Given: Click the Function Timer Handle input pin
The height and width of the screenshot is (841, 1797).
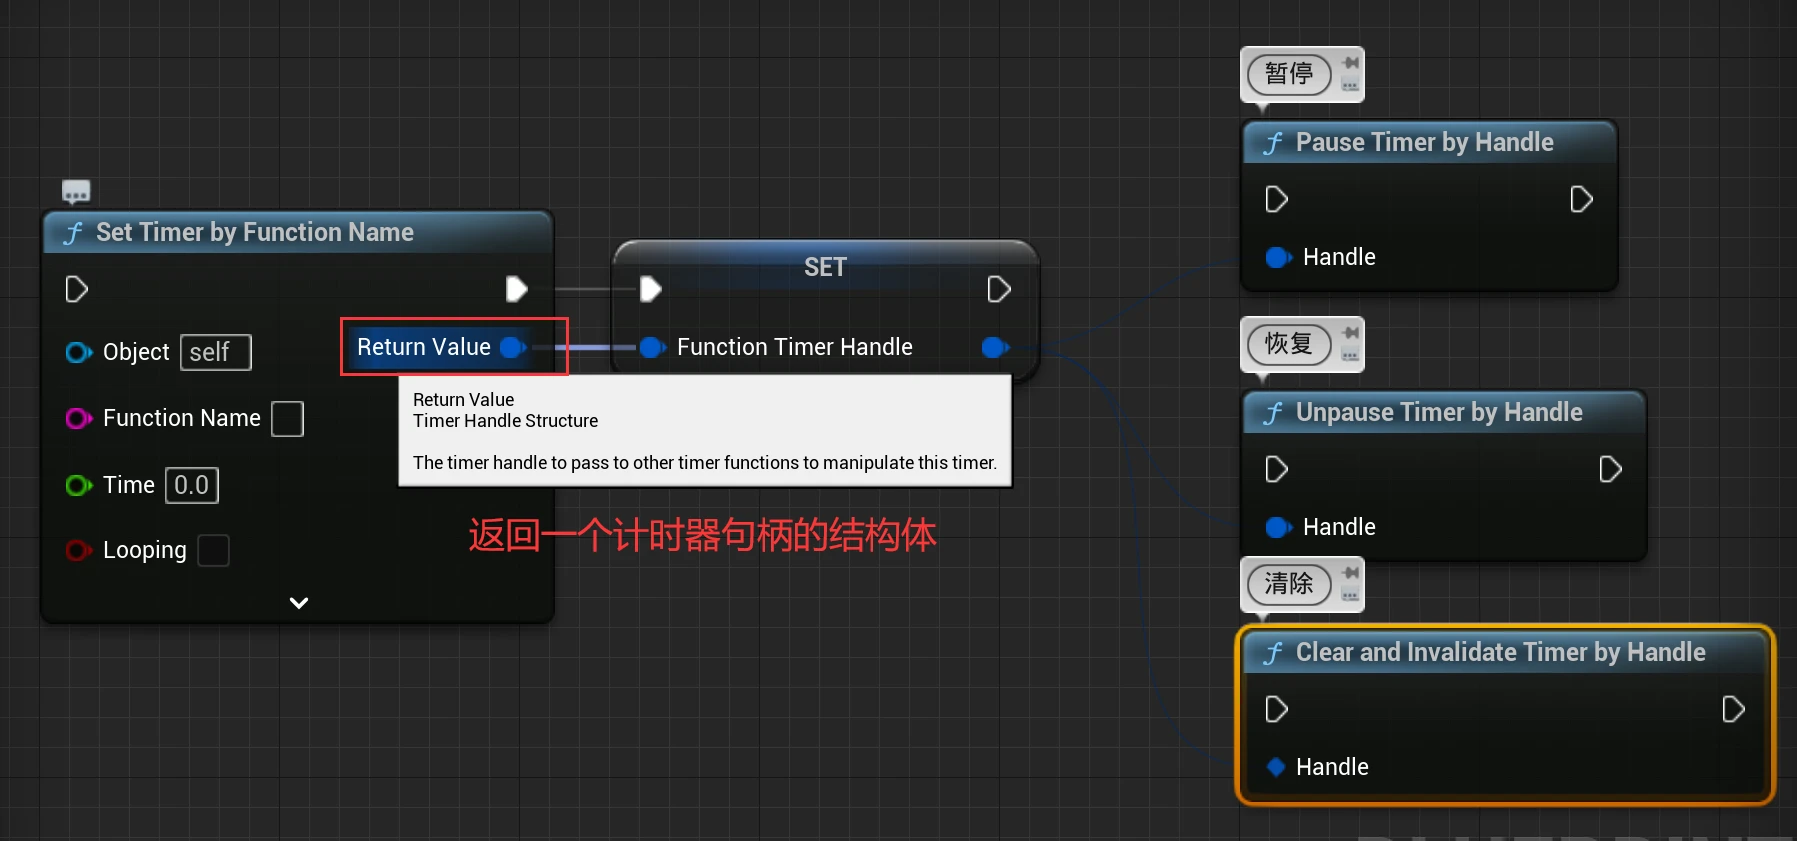Looking at the screenshot, I should click(x=652, y=347).
